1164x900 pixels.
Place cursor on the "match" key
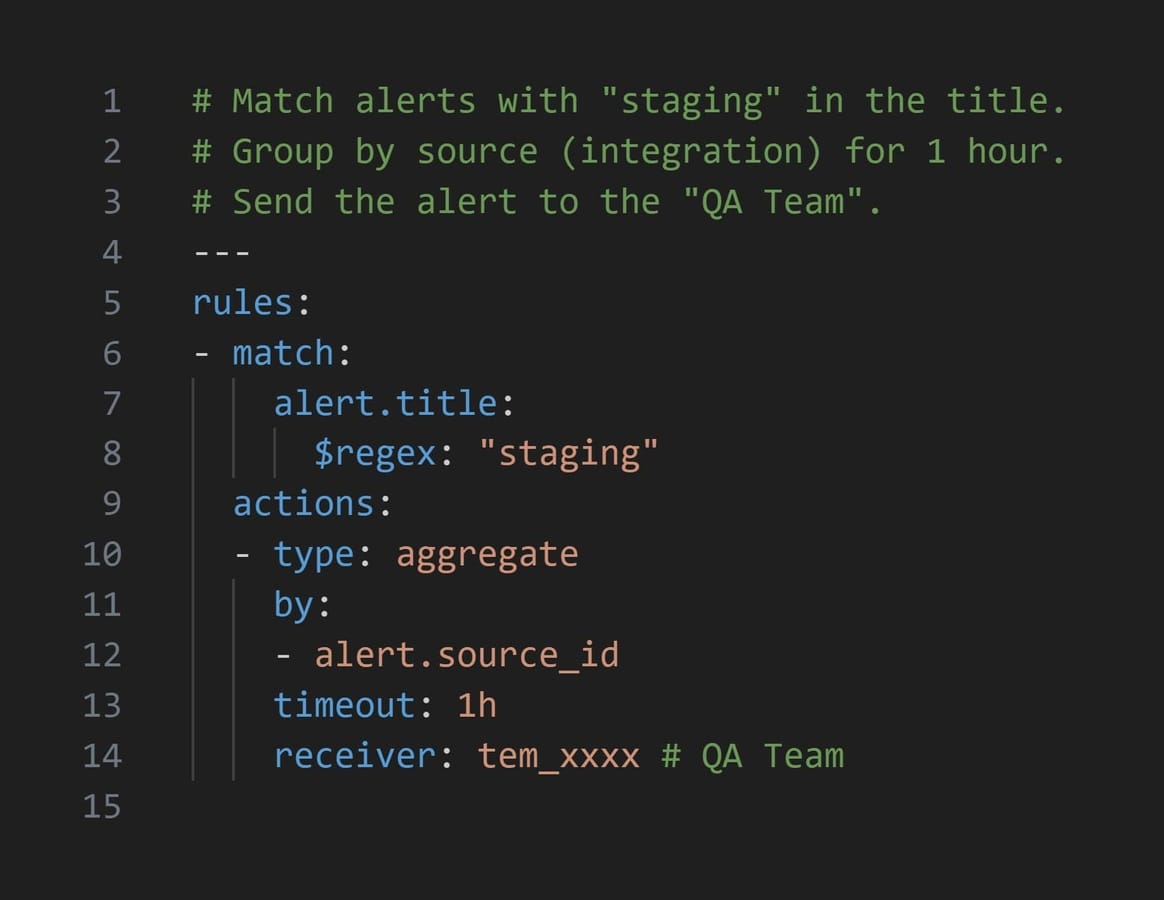coord(283,352)
